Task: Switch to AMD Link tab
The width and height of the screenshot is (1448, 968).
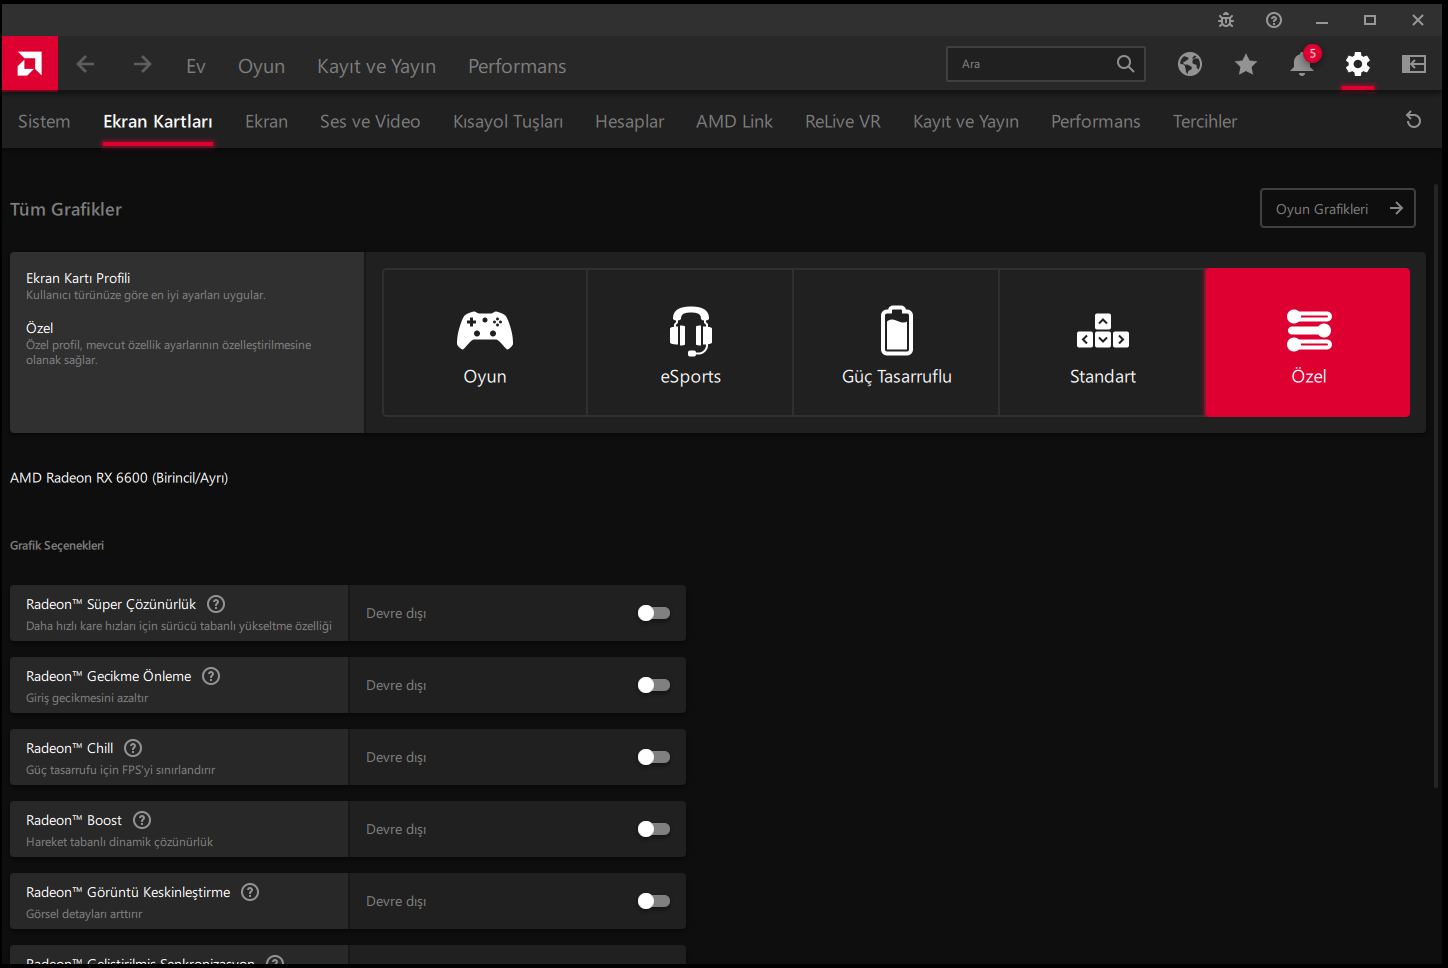Action: [x=734, y=121]
